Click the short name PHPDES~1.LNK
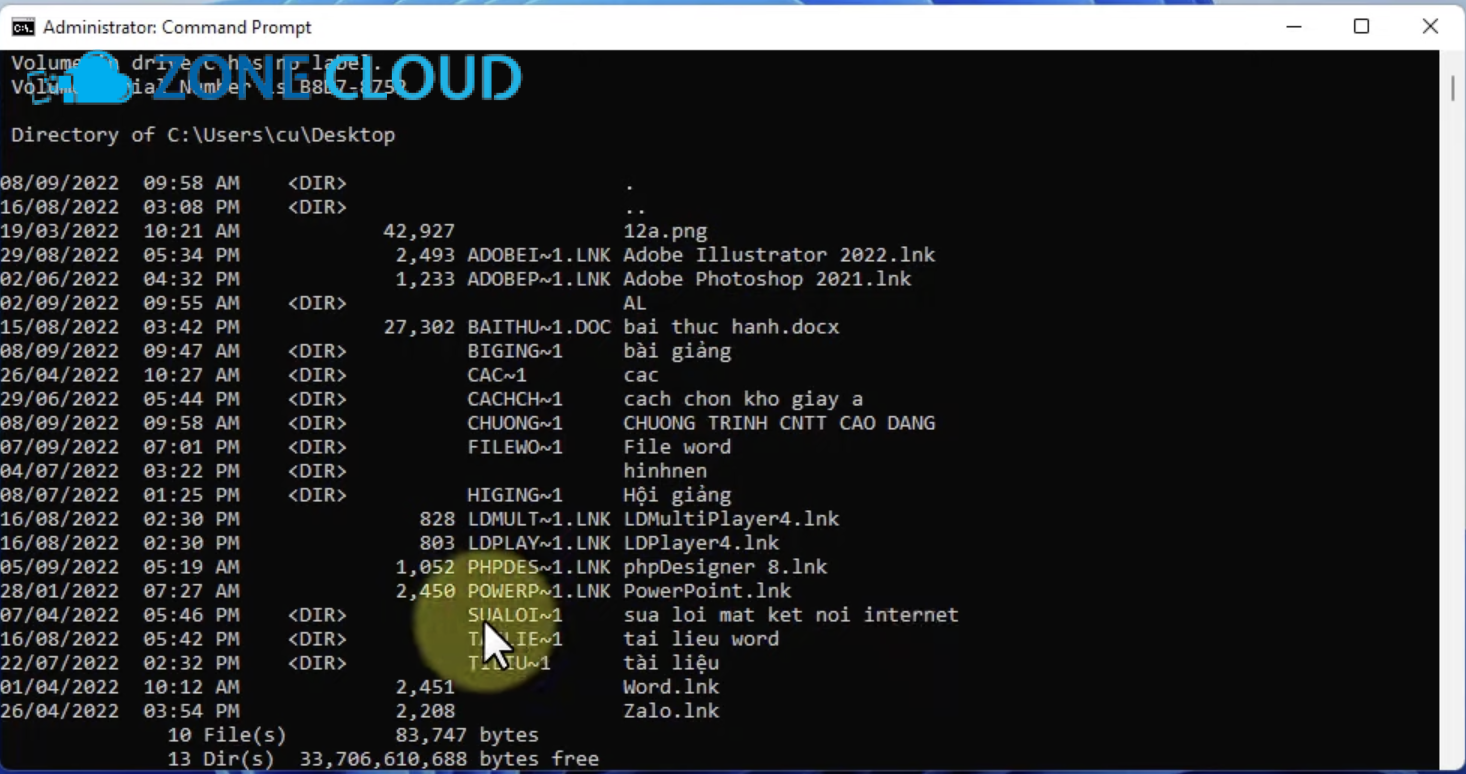 coord(539,567)
